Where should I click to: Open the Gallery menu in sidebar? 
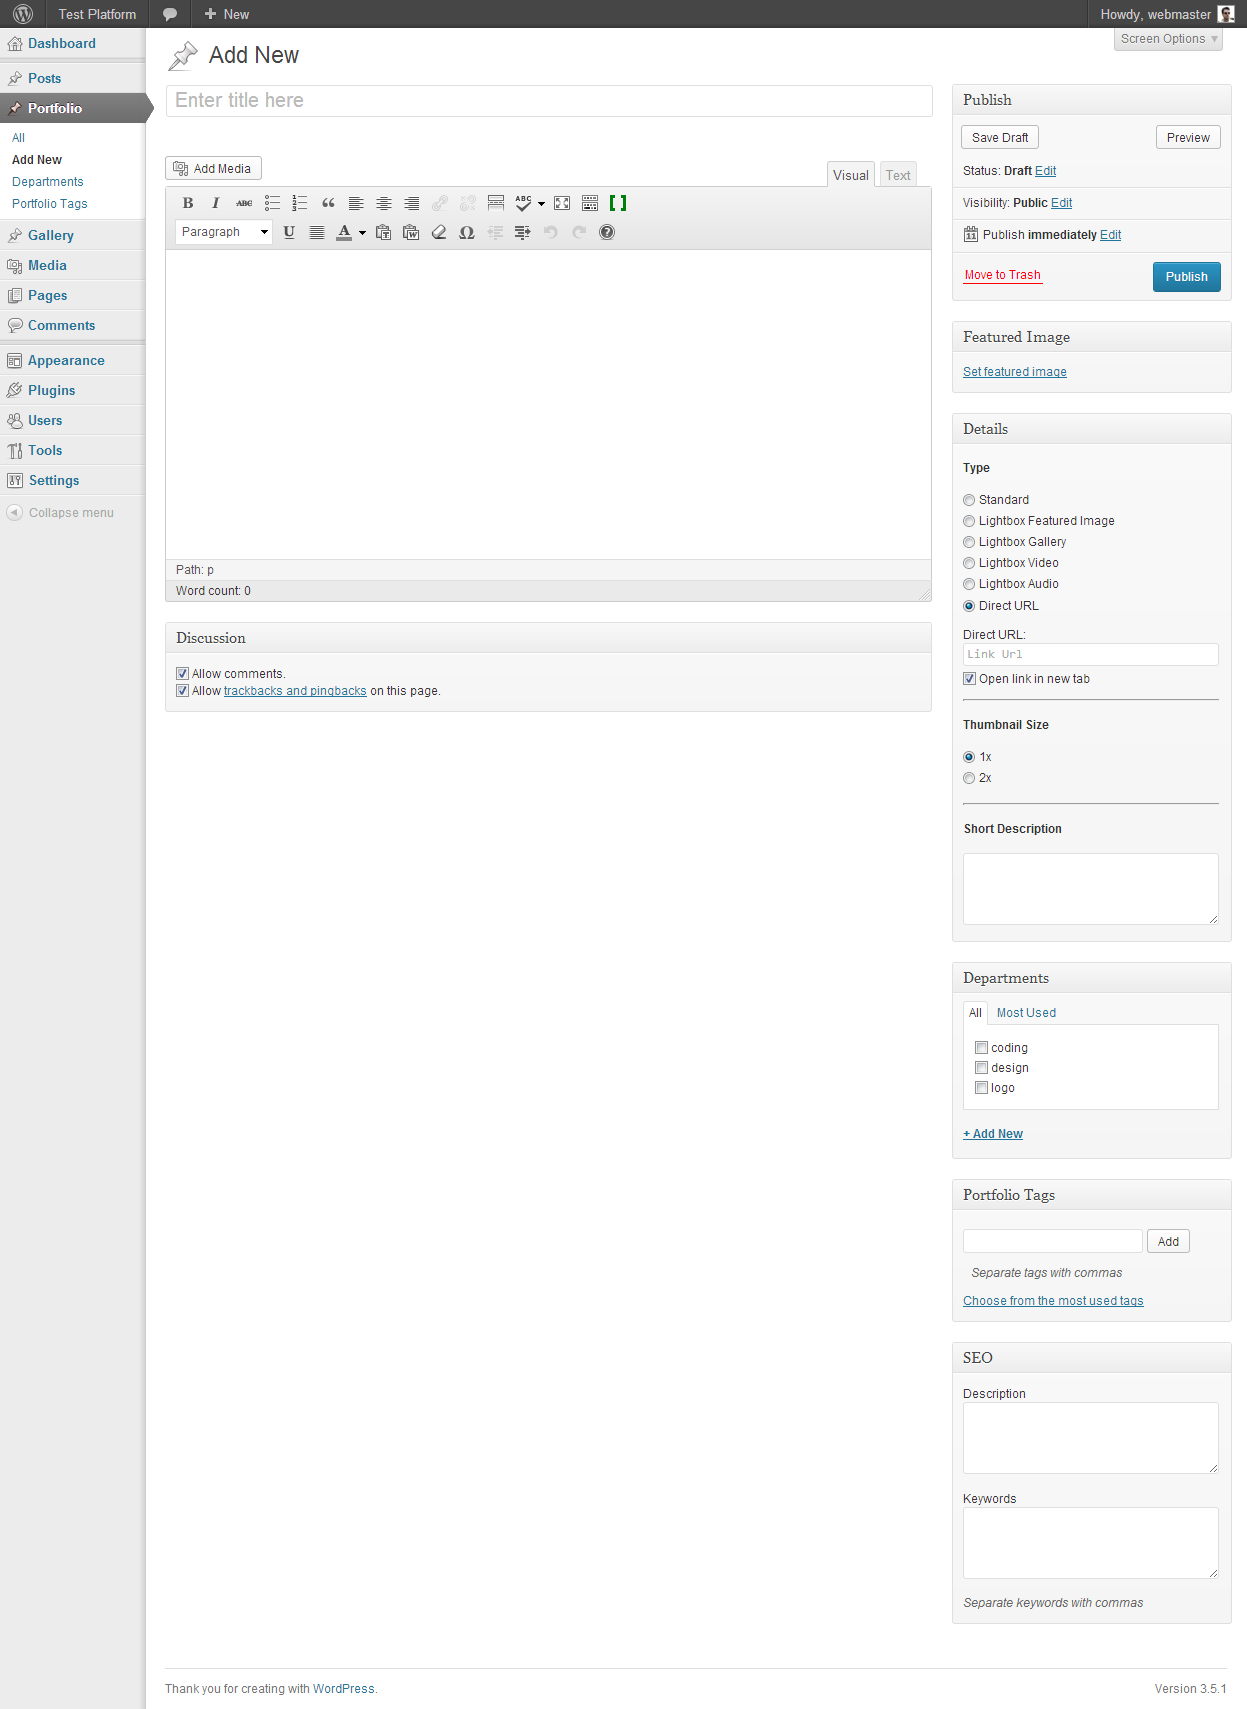tap(51, 235)
